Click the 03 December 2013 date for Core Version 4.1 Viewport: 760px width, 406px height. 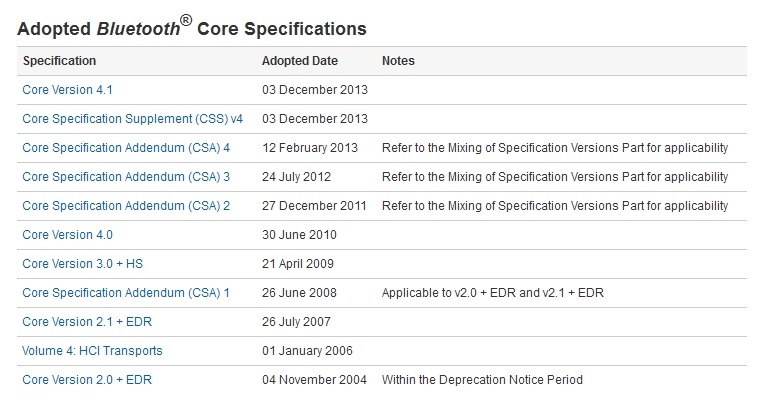pos(315,90)
